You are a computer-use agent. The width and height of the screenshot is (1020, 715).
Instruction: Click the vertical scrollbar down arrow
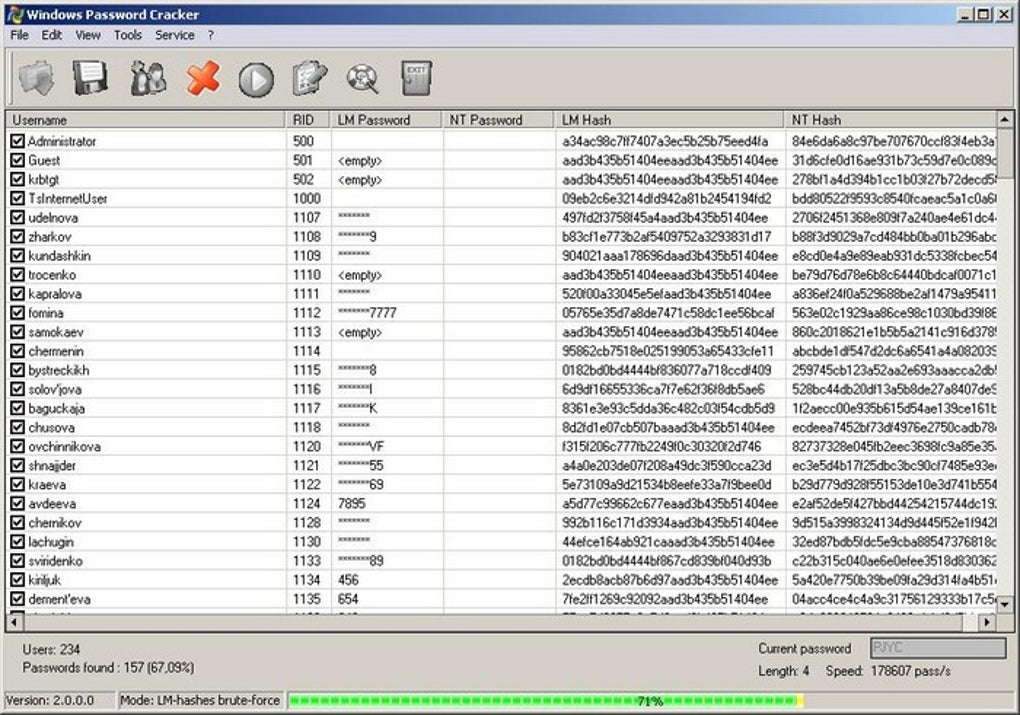tap(1004, 604)
